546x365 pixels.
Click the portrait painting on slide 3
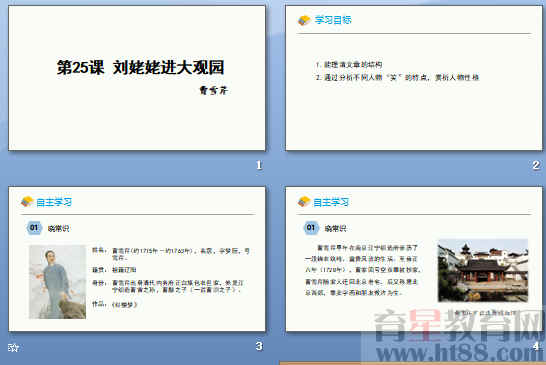tap(57, 282)
